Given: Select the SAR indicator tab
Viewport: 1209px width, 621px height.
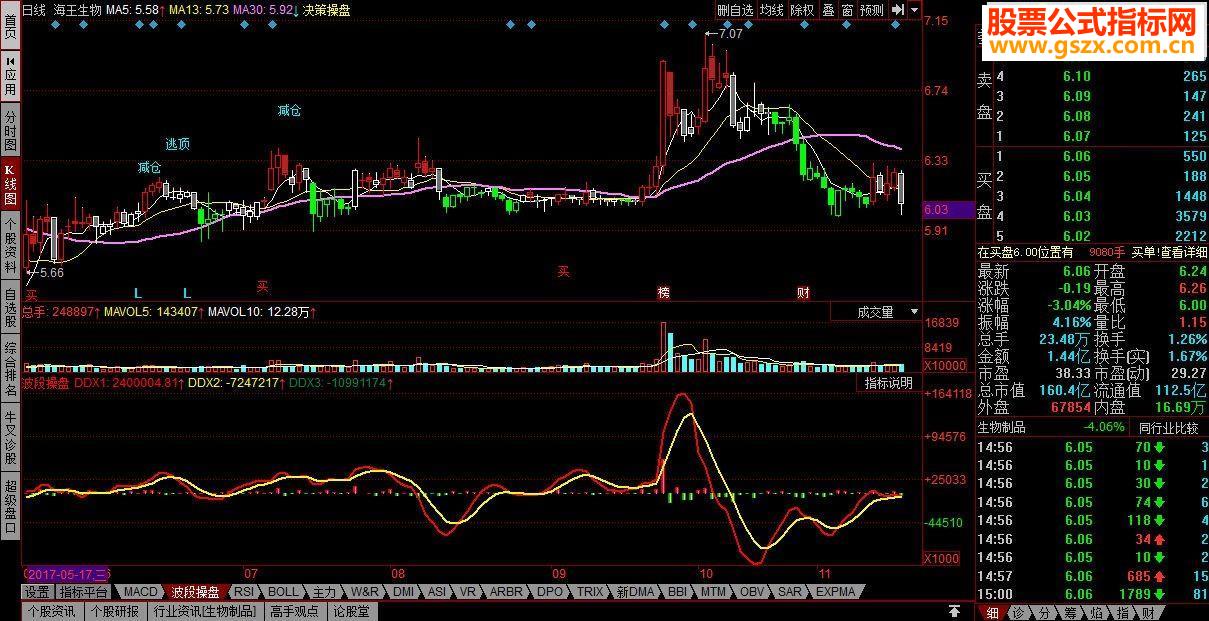Looking at the screenshot, I should [x=790, y=592].
